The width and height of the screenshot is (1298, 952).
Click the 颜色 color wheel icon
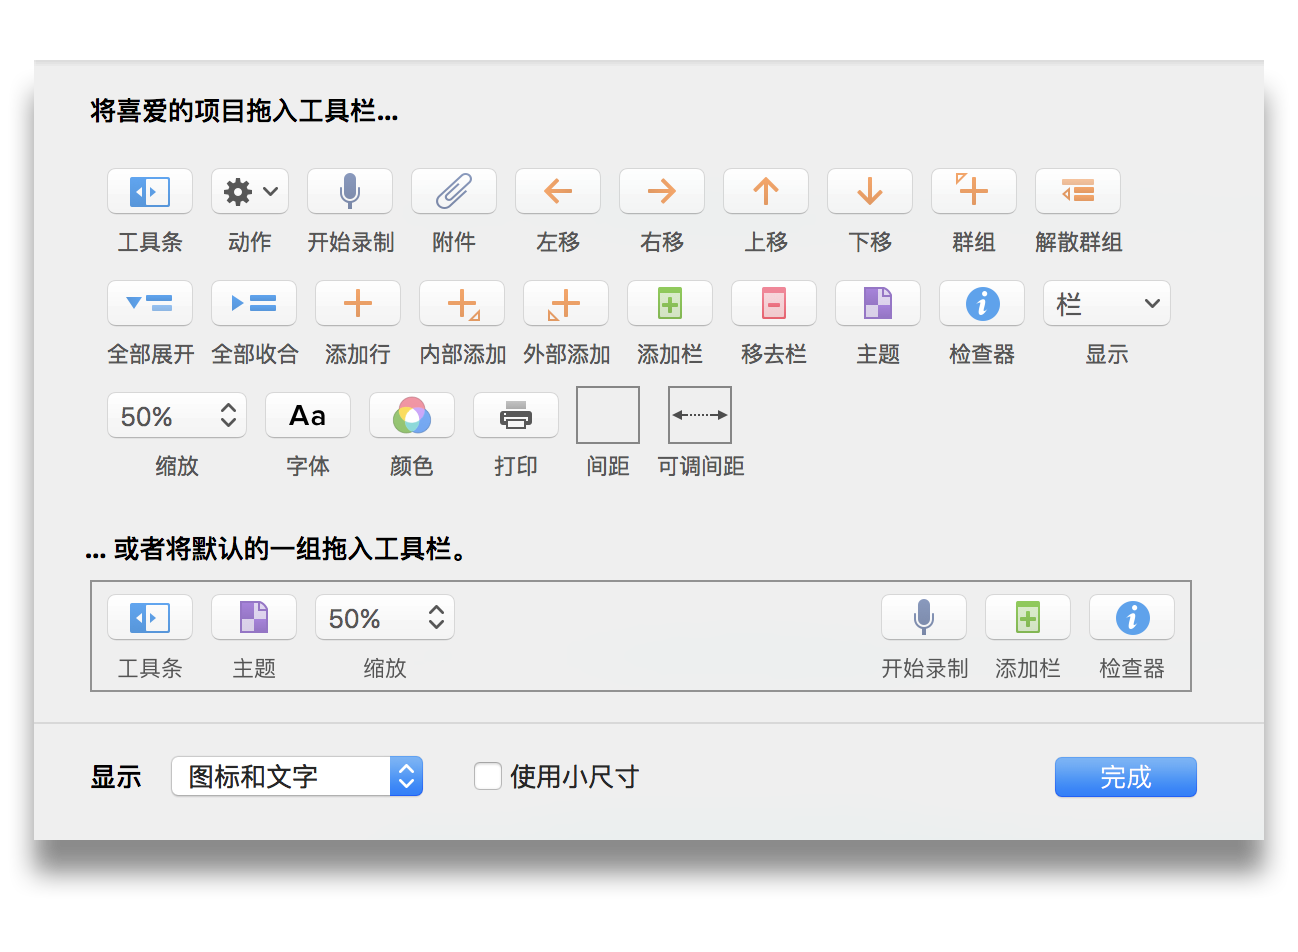412,415
